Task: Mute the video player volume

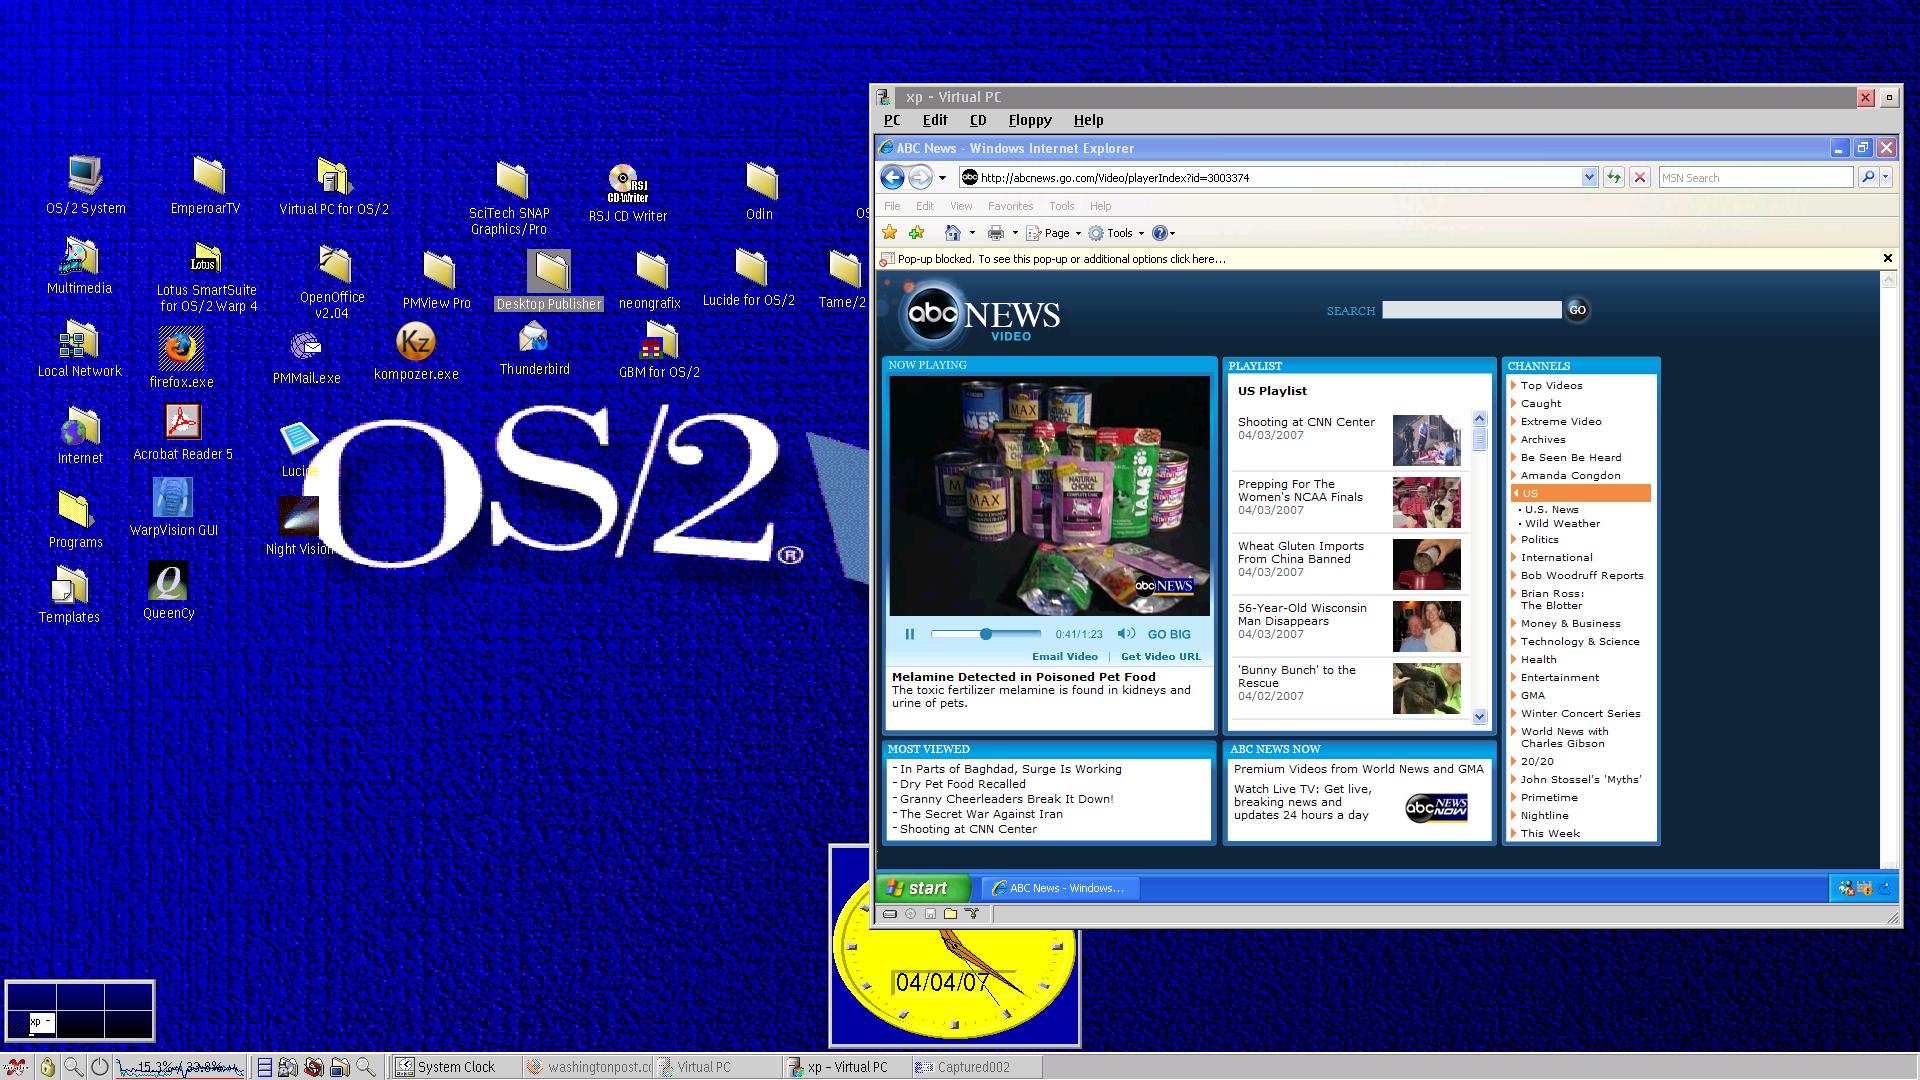Action: click(1126, 634)
